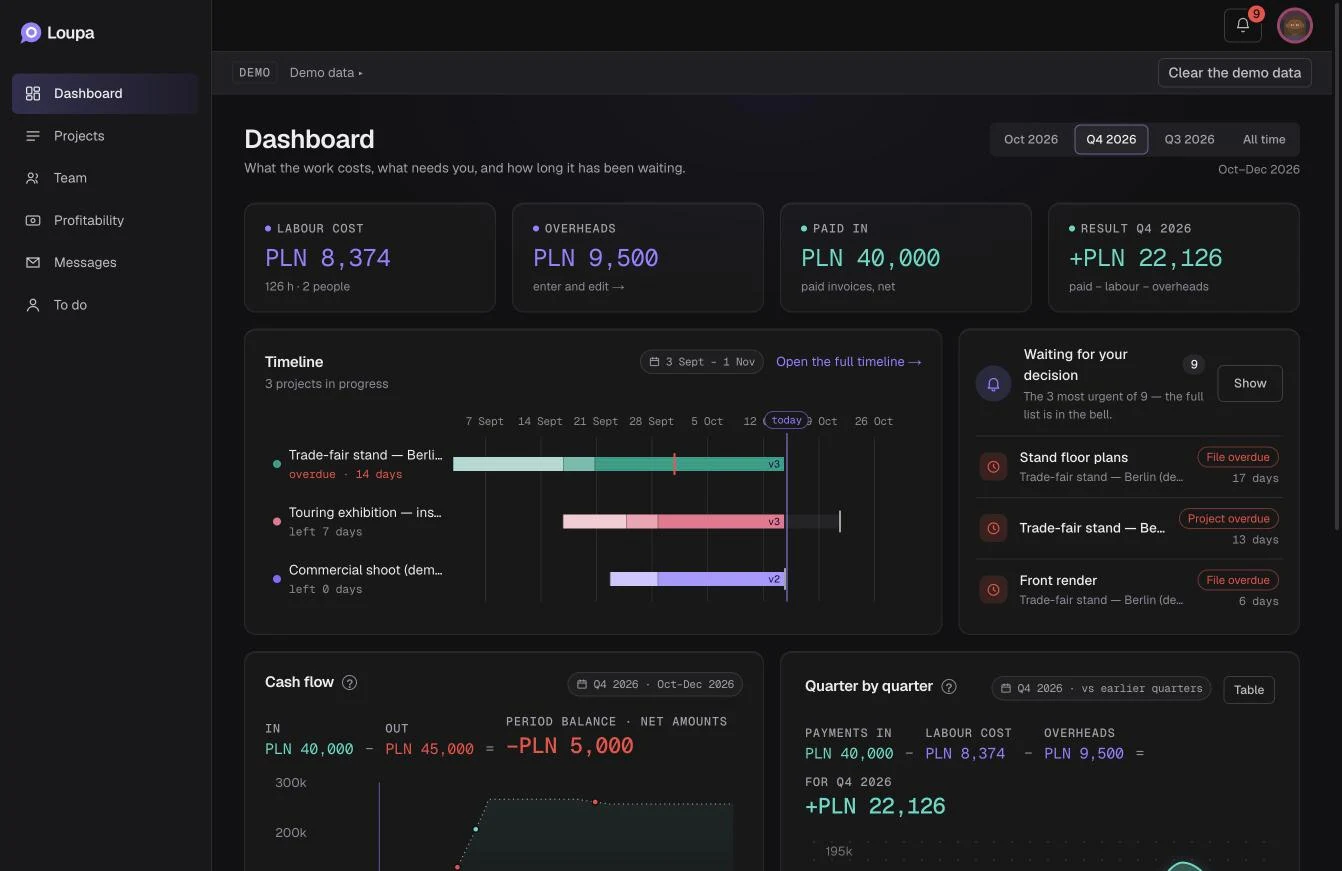Viewport: 1342px width, 871px height.
Task: Click the Loupa logo icon
Action: pos(31,33)
